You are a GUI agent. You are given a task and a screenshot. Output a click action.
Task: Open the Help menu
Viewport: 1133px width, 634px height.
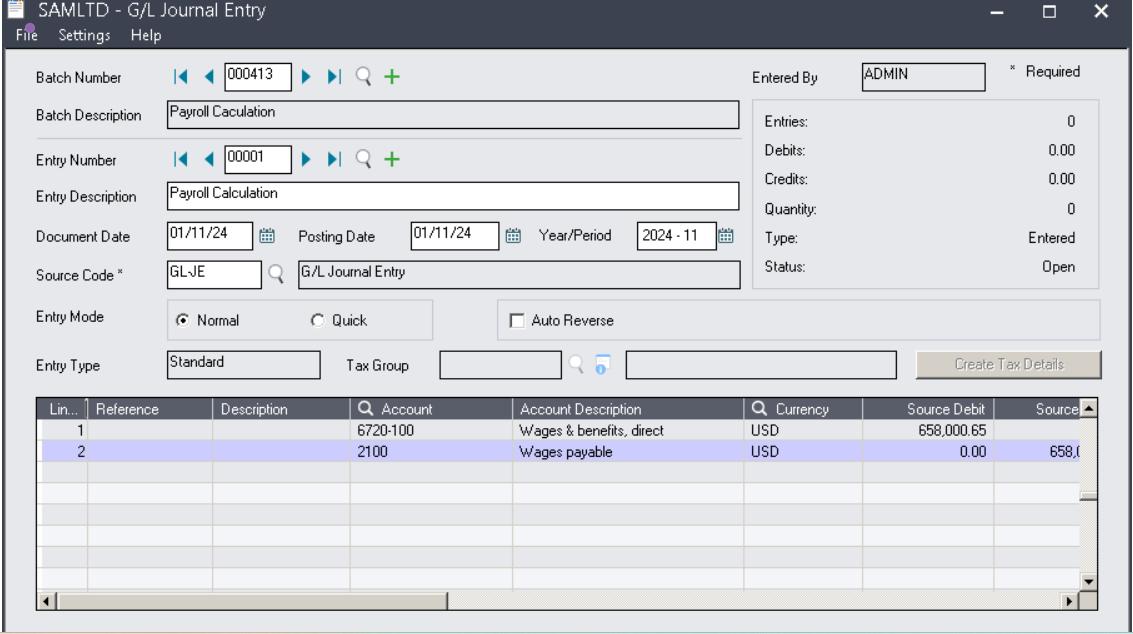tap(146, 35)
